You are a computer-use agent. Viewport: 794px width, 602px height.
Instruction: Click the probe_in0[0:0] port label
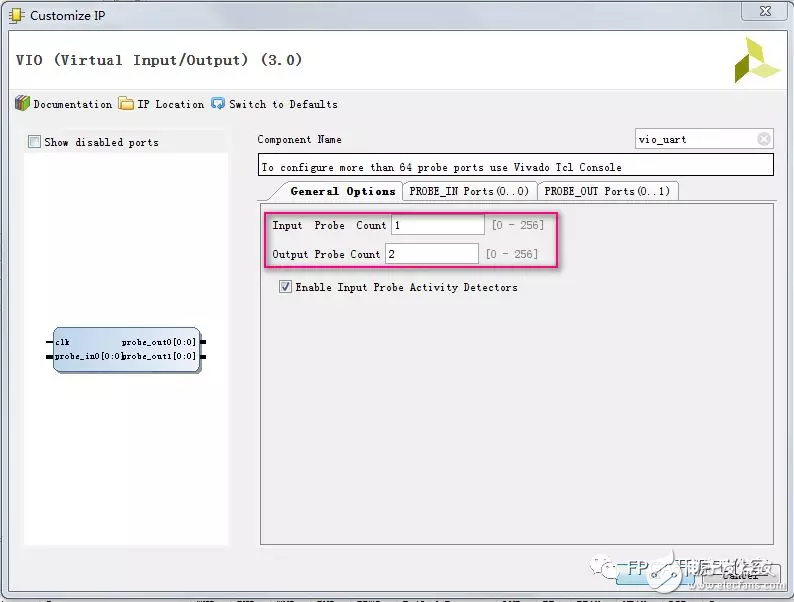88,356
